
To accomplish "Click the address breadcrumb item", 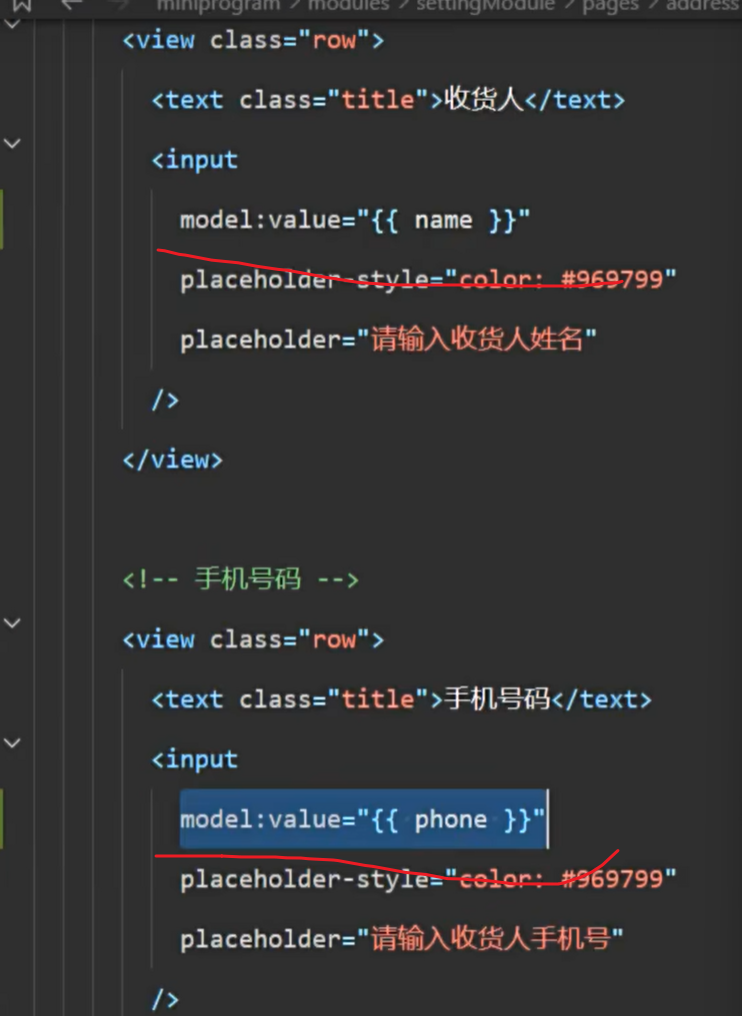I will (703, 5).
